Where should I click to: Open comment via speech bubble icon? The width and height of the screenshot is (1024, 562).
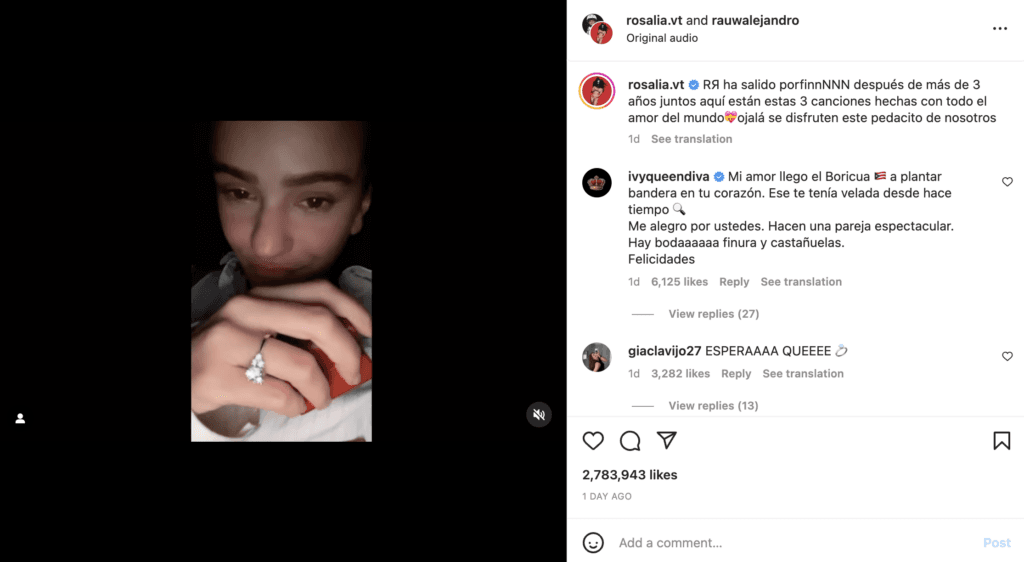[x=630, y=441]
